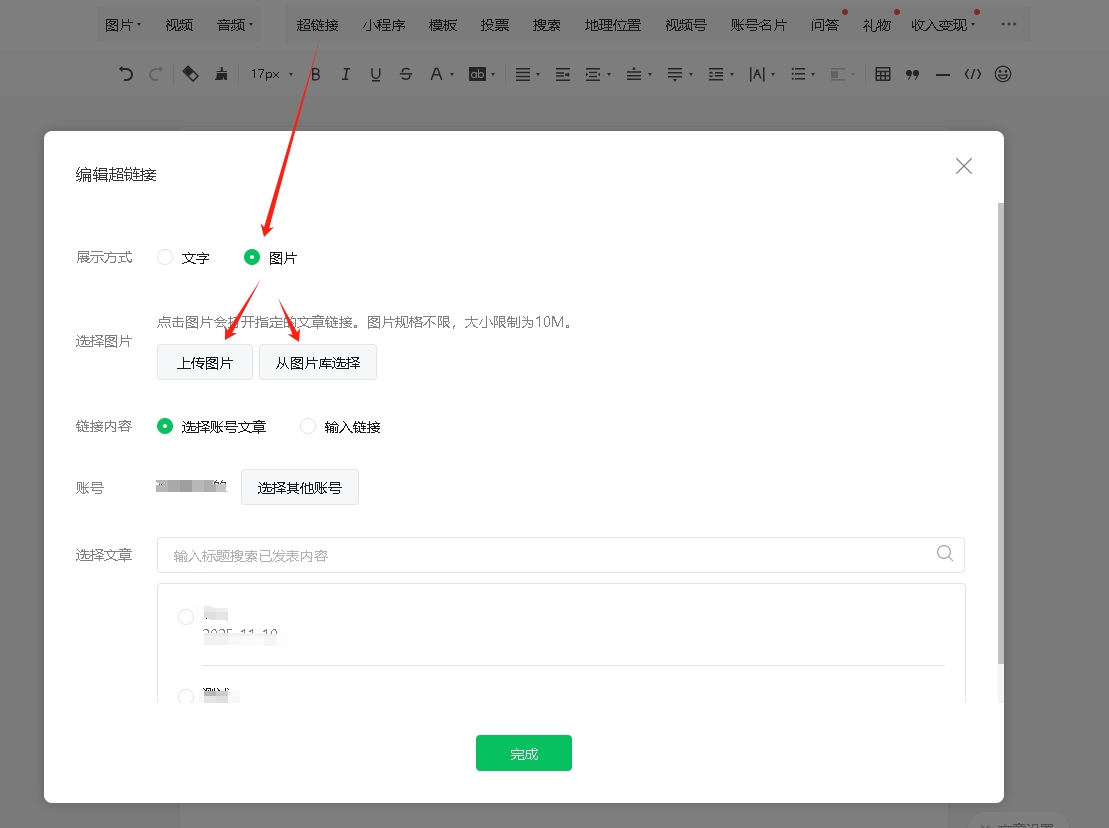Expand the 收入变现 dropdown menu

click(x=944, y=25)
